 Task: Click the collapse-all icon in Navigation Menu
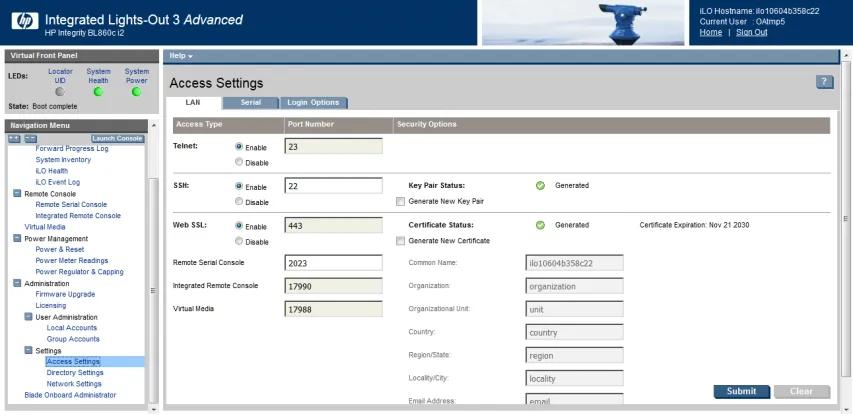point(30,138)
